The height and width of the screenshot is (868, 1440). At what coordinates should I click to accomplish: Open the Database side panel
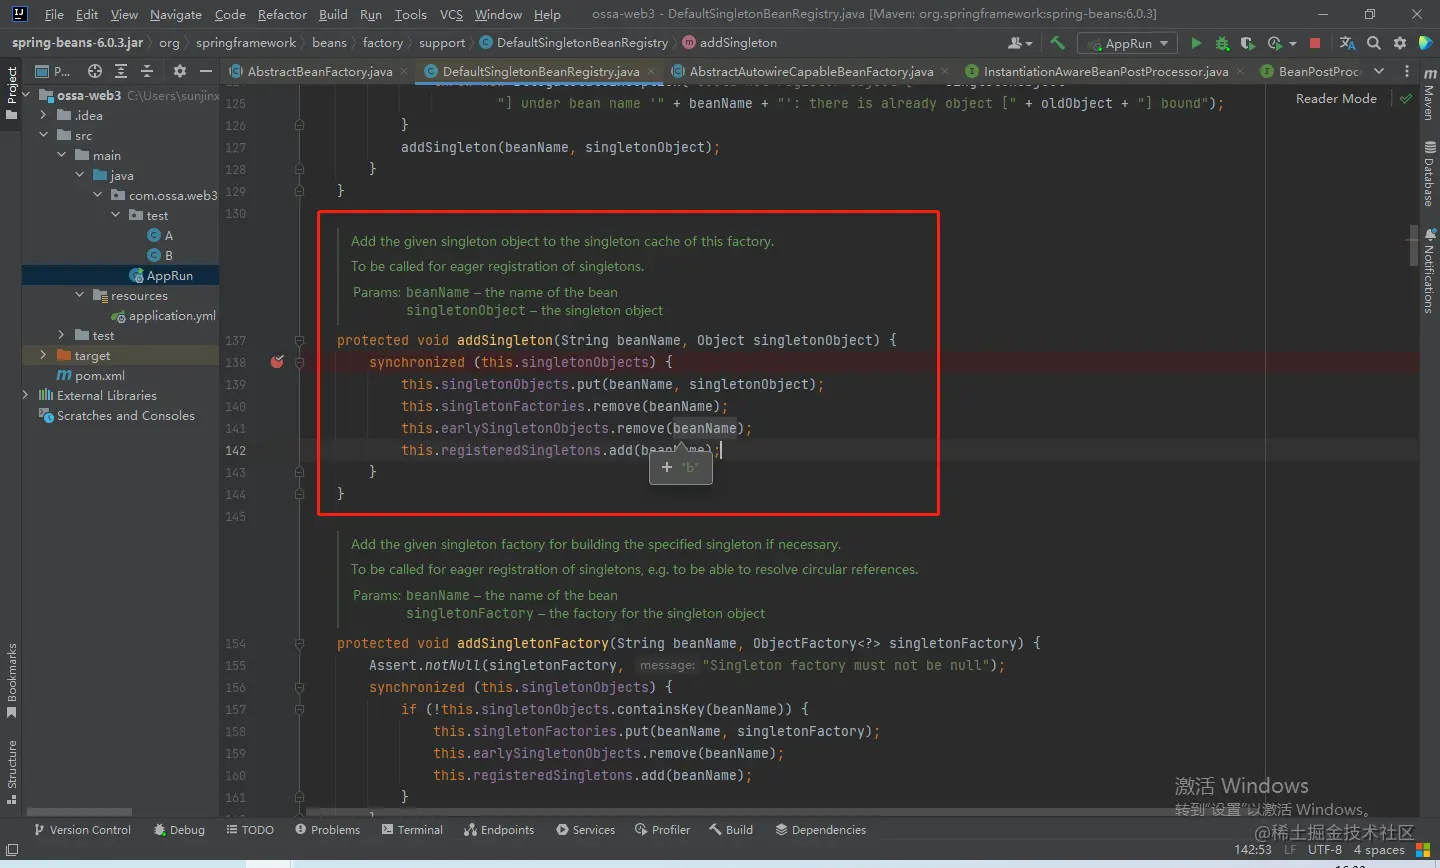1429,174
